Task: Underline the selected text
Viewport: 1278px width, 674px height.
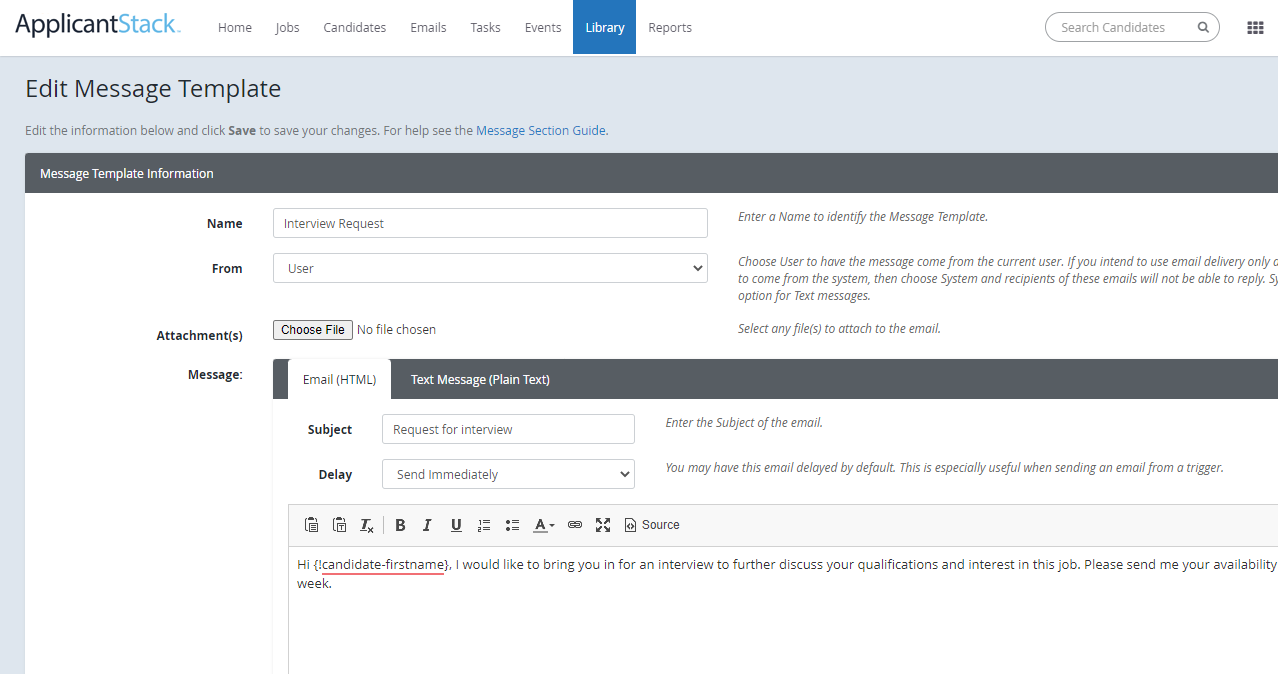Action: coord(456,524)
